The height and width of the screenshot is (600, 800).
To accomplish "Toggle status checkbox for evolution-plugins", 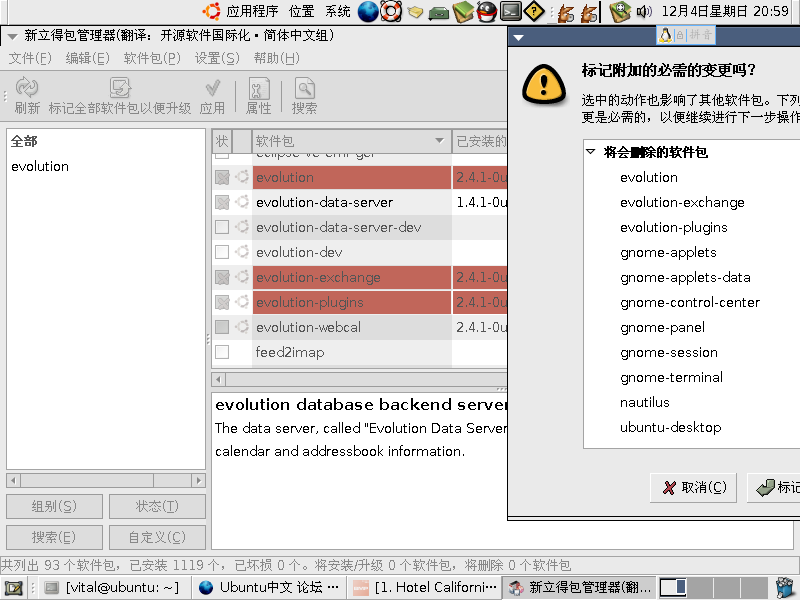I will [222, 302].
